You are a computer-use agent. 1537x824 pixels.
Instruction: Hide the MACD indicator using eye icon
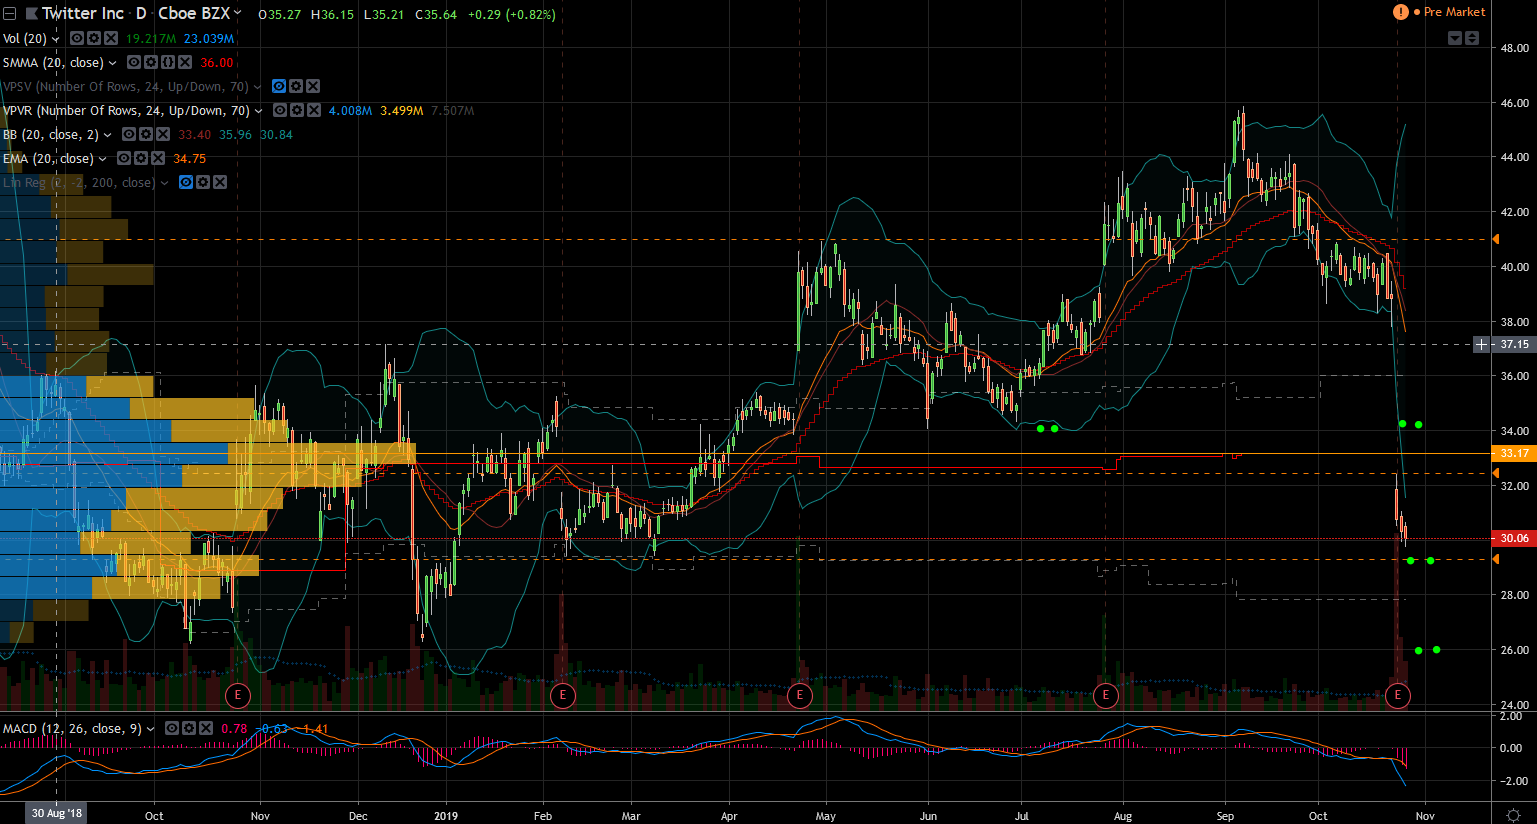pos(171,729)
